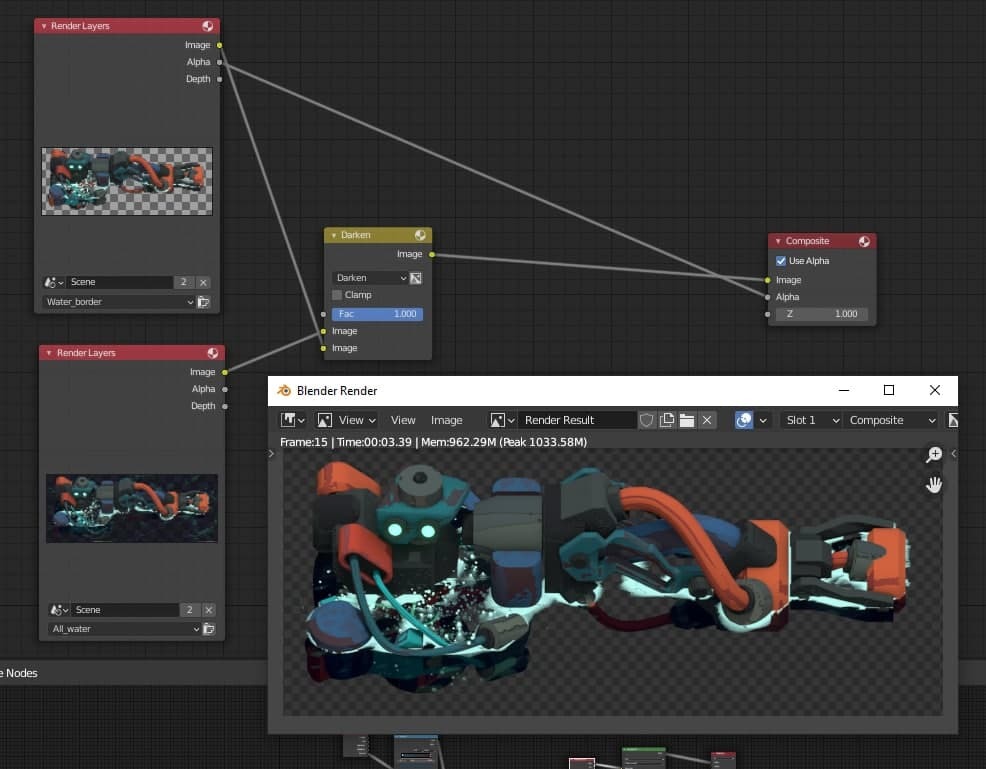Toggle the blue gizmo display icon in the render window
986x769 pixels.
pyautogui.click(x=744, y=420)
